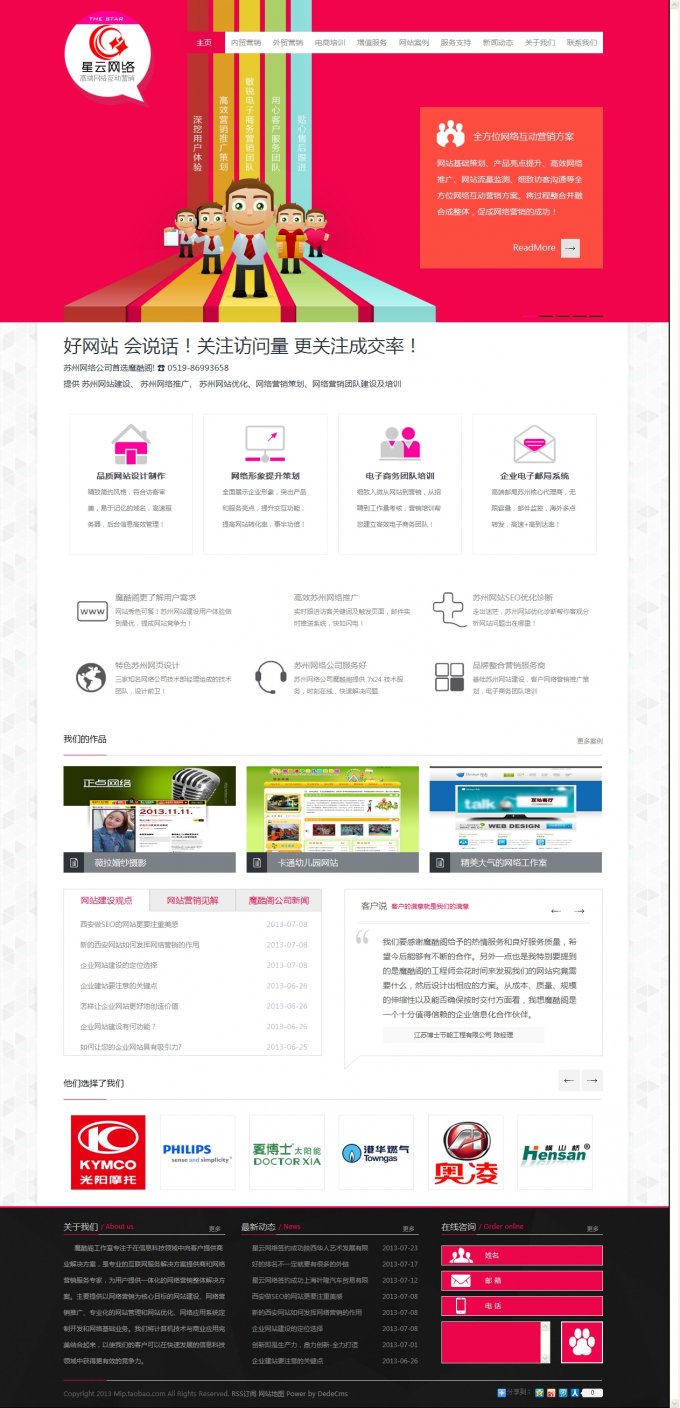Open article 西安做SEO的网站要更注重美感
680x1408 pixels.
[x=129, y=924]
